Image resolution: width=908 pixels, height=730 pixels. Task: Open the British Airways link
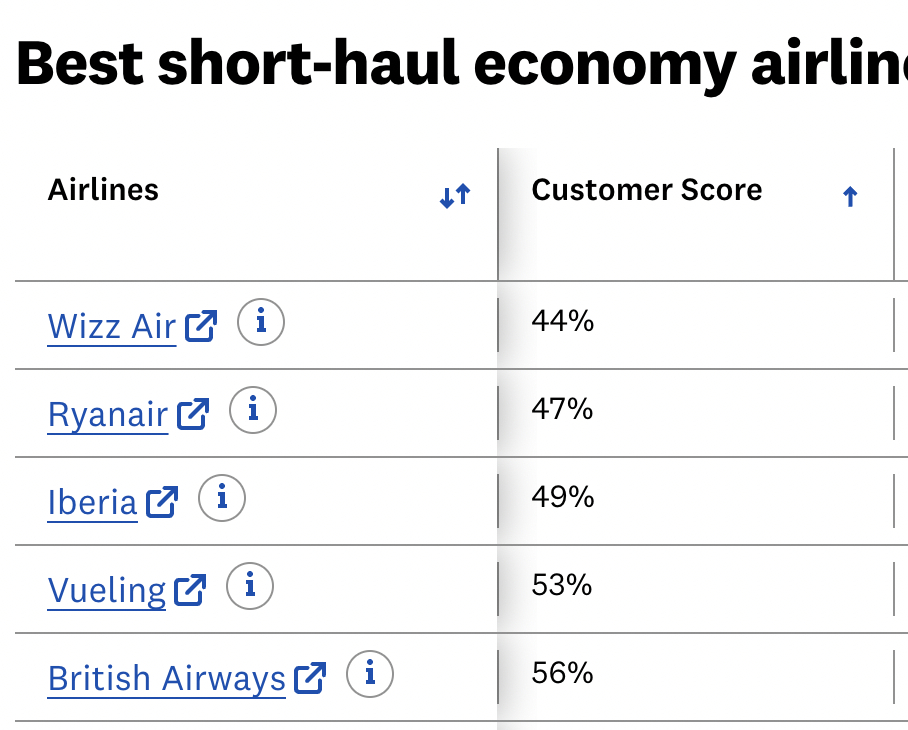point(167,679)
